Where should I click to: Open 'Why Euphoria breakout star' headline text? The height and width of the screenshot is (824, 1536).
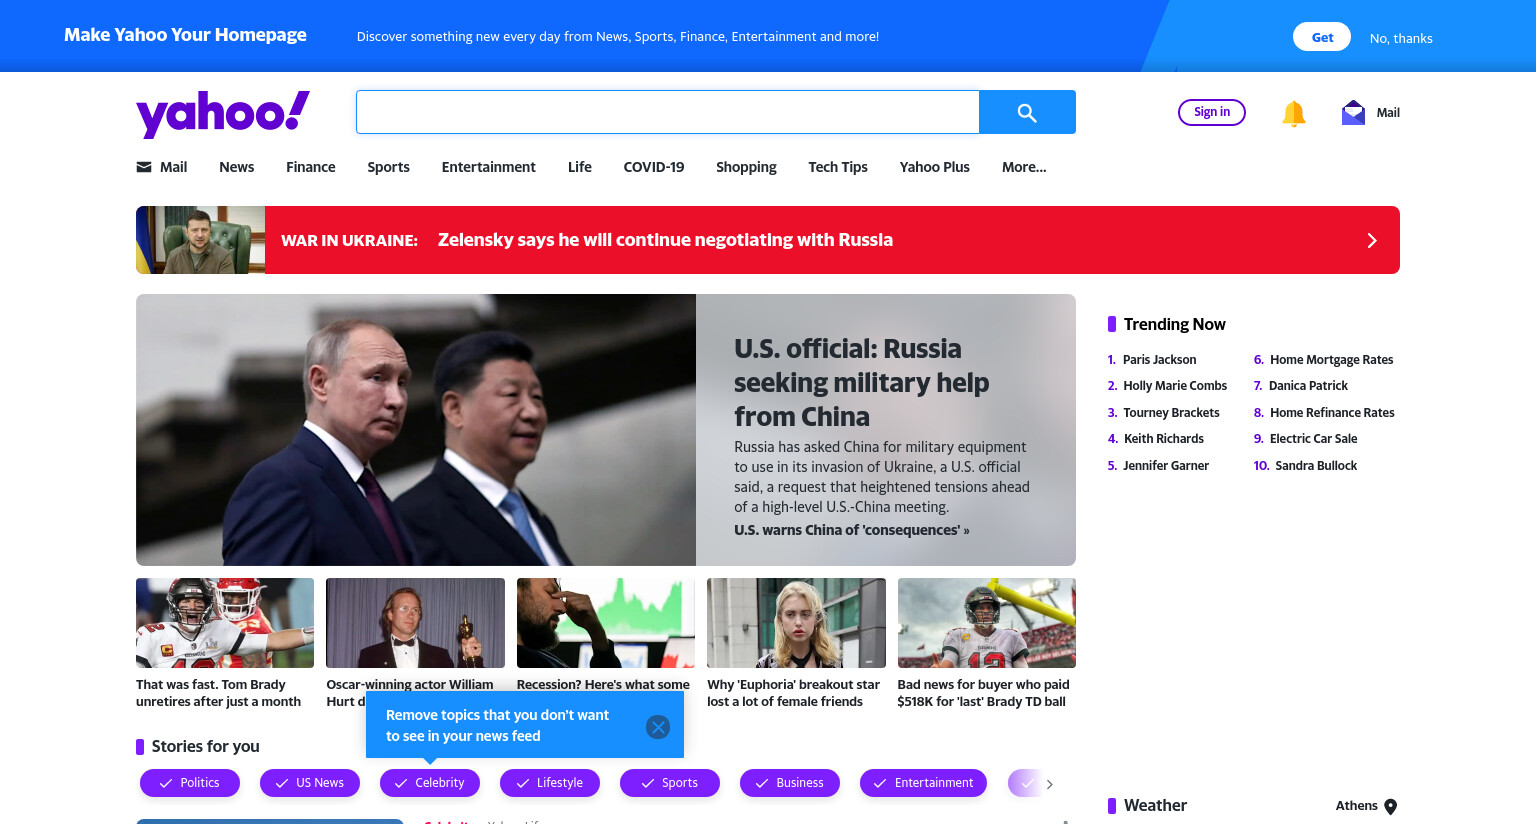[793, 693]
